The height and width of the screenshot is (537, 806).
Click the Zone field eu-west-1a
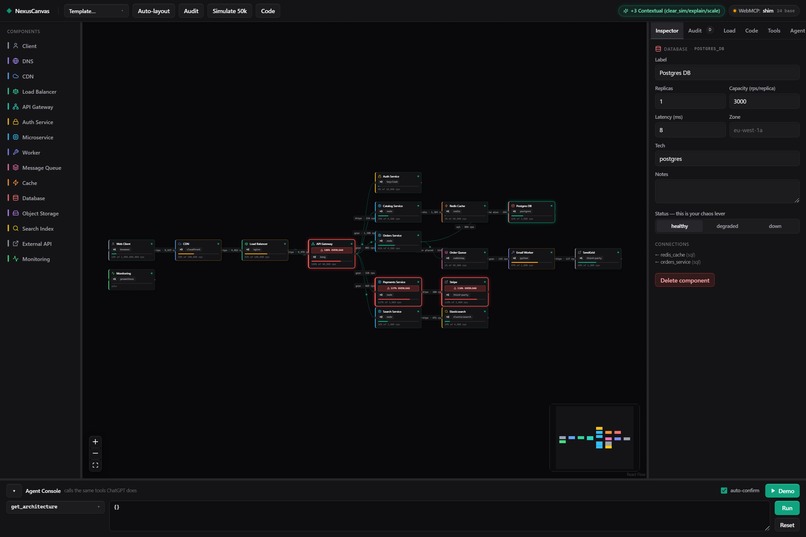point(764,131)
